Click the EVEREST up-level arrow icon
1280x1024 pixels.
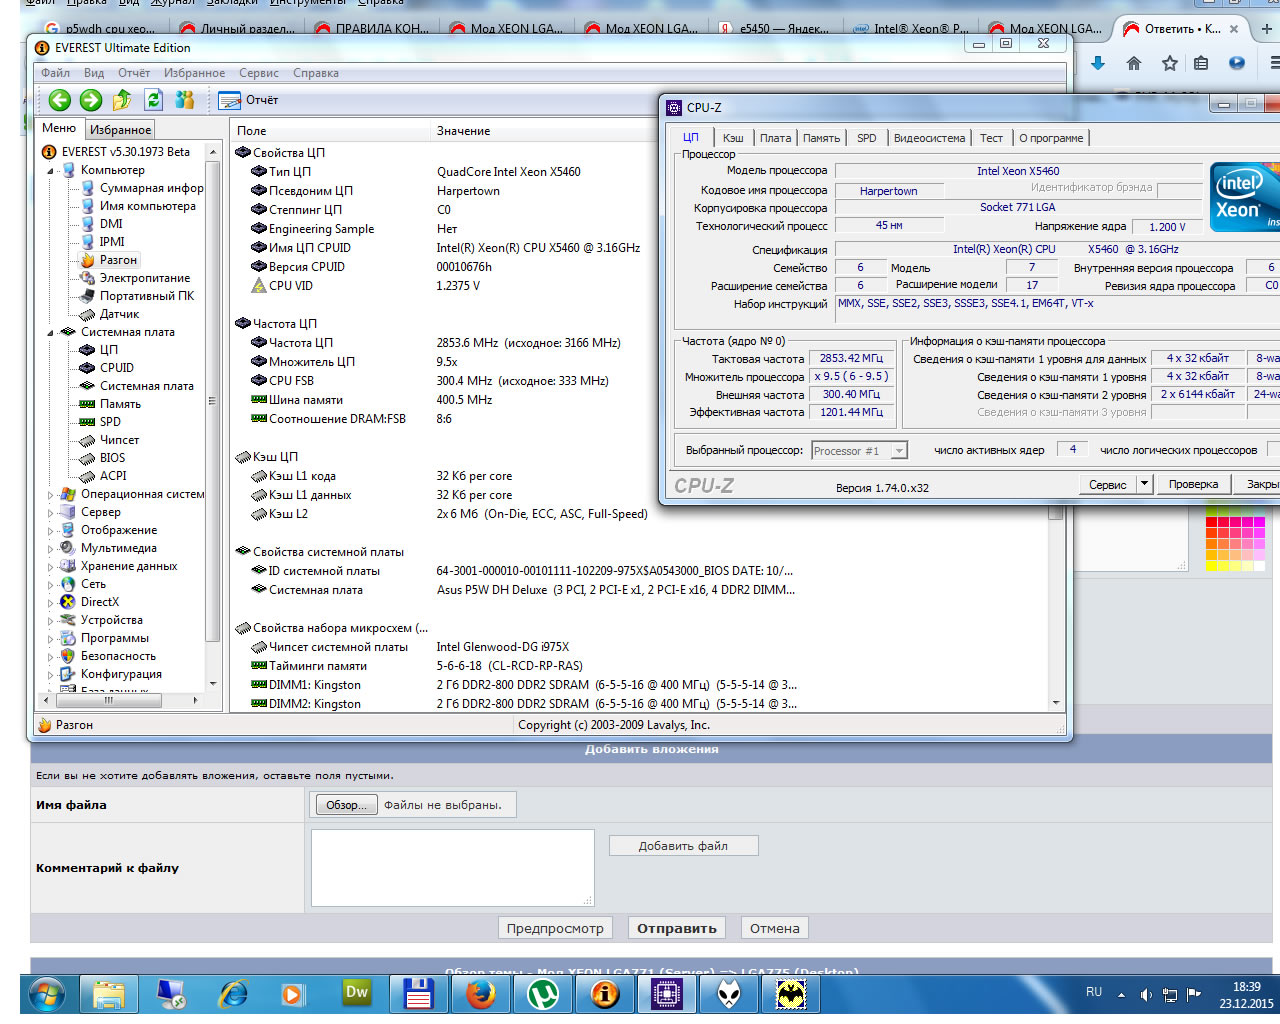click(x=122, y=100)
